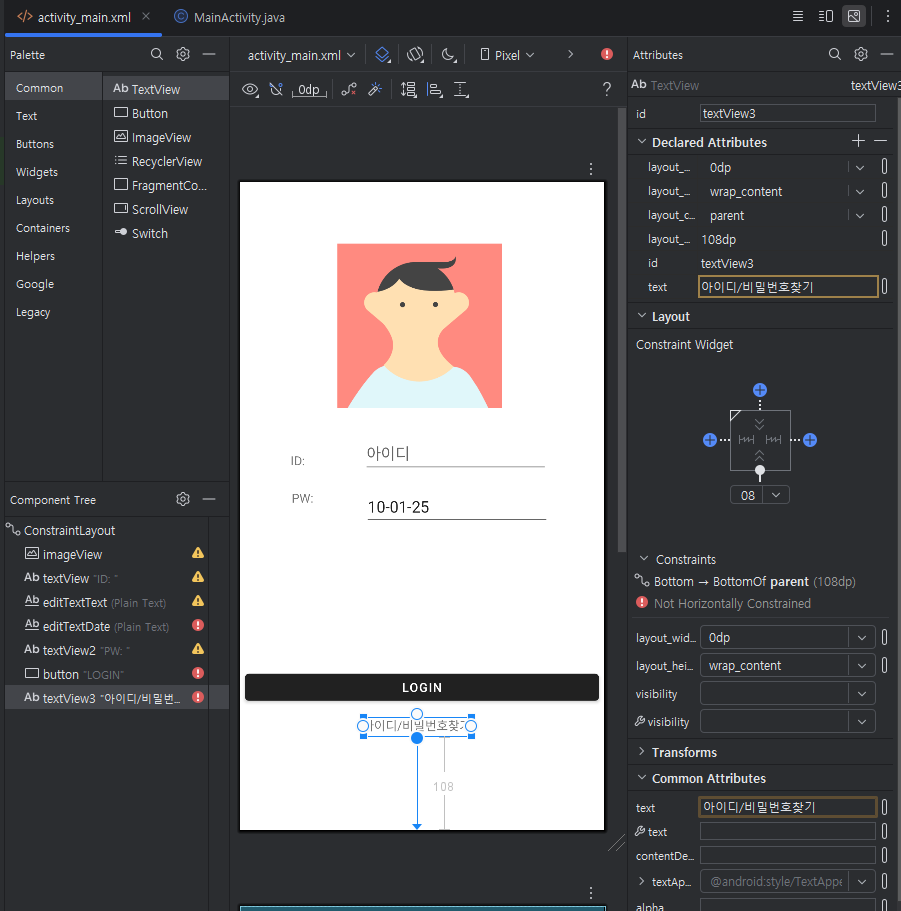Viewport: 901px width, 911px height.
Task: Pick the Switch widget in the palette
Action: click(x=166, y=233)
